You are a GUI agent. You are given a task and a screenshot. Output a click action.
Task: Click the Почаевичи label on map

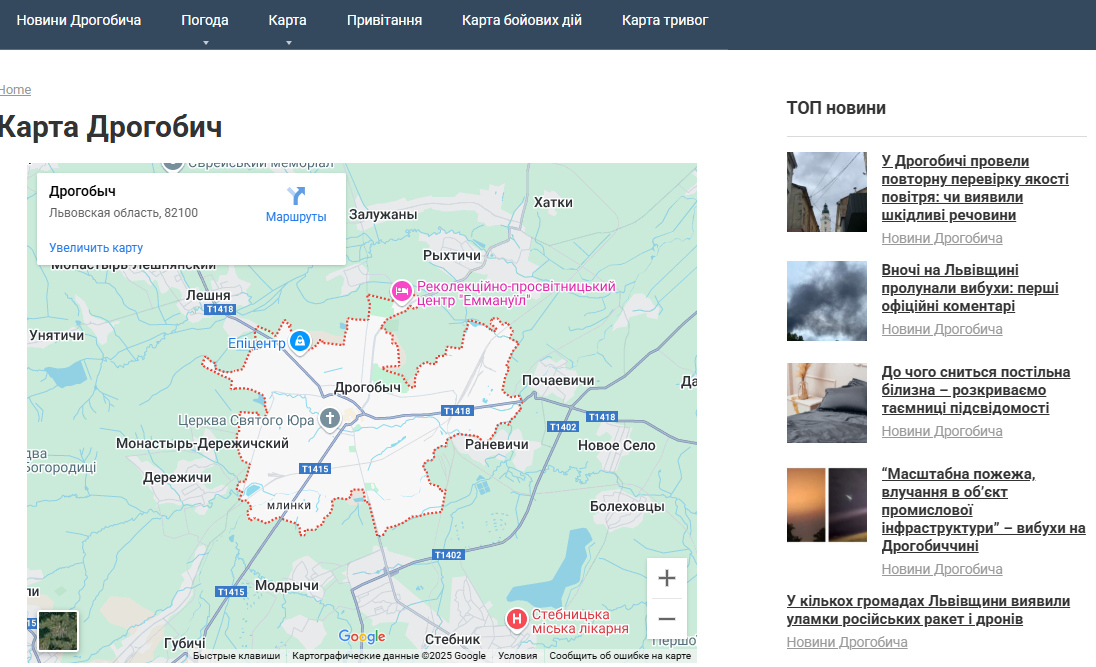(x=558, y=380)
